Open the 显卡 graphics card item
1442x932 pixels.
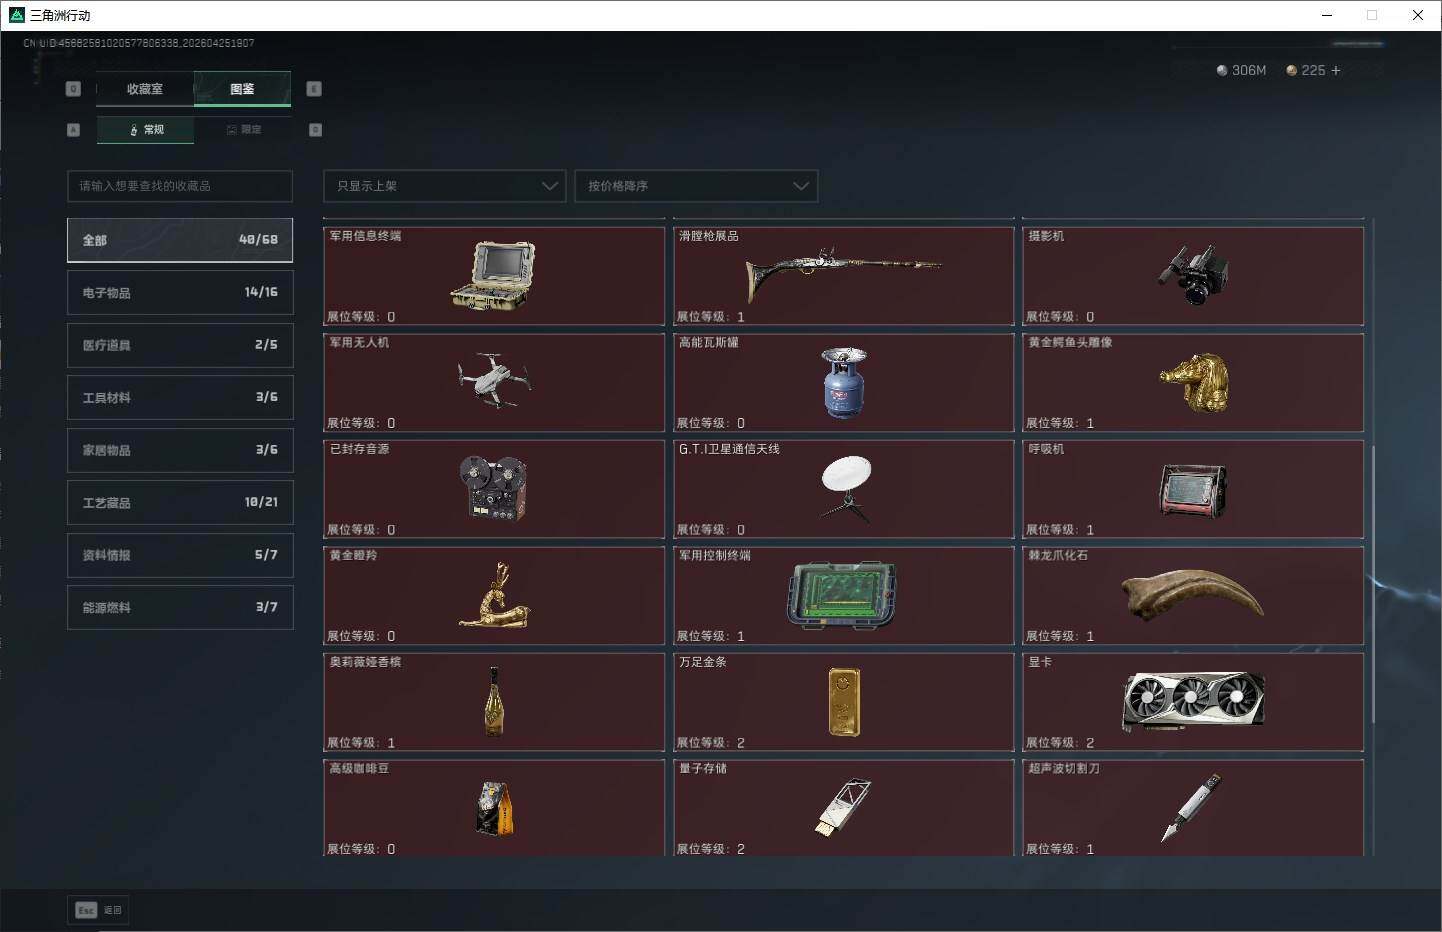tap(1193, 702)
